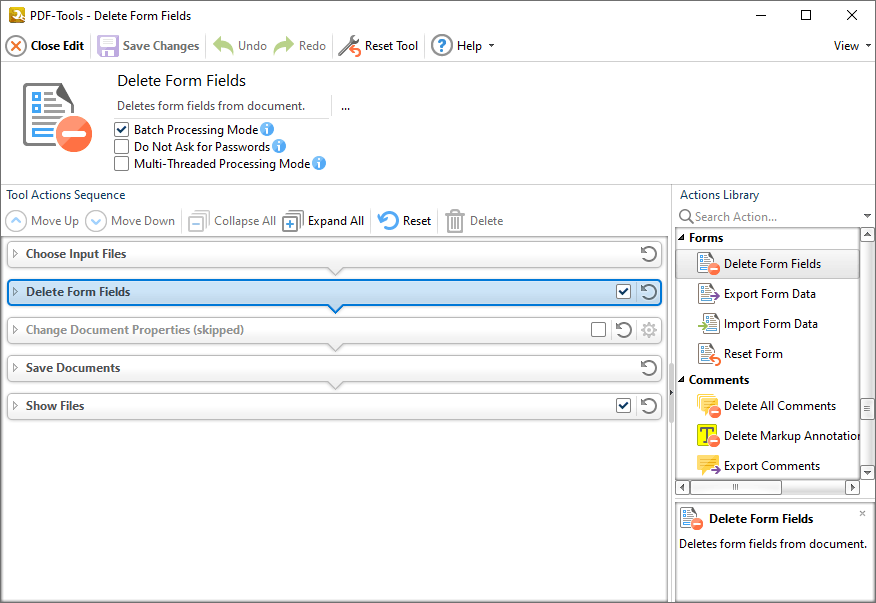876x603 pixels.
Task: Click the library scroll up arrow
Action: coord(867,234)
